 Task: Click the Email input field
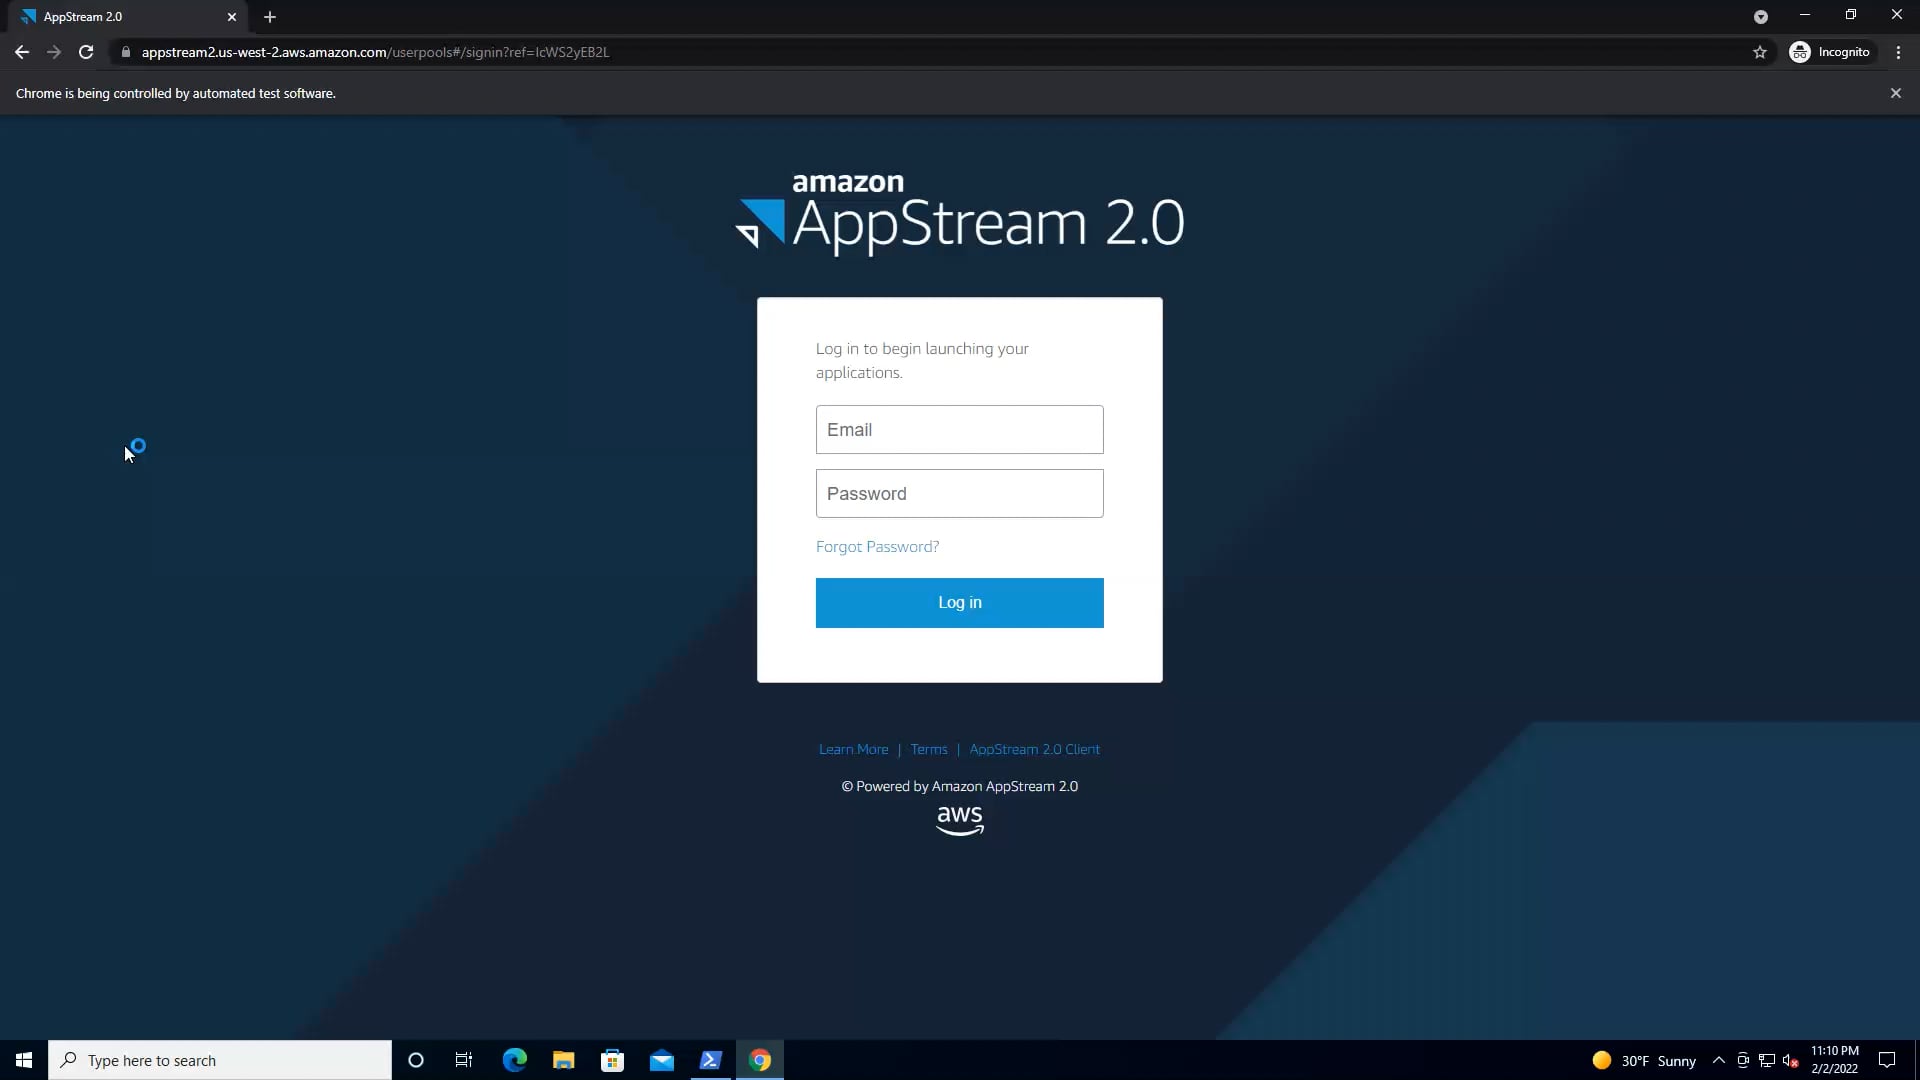pos(959,429)
